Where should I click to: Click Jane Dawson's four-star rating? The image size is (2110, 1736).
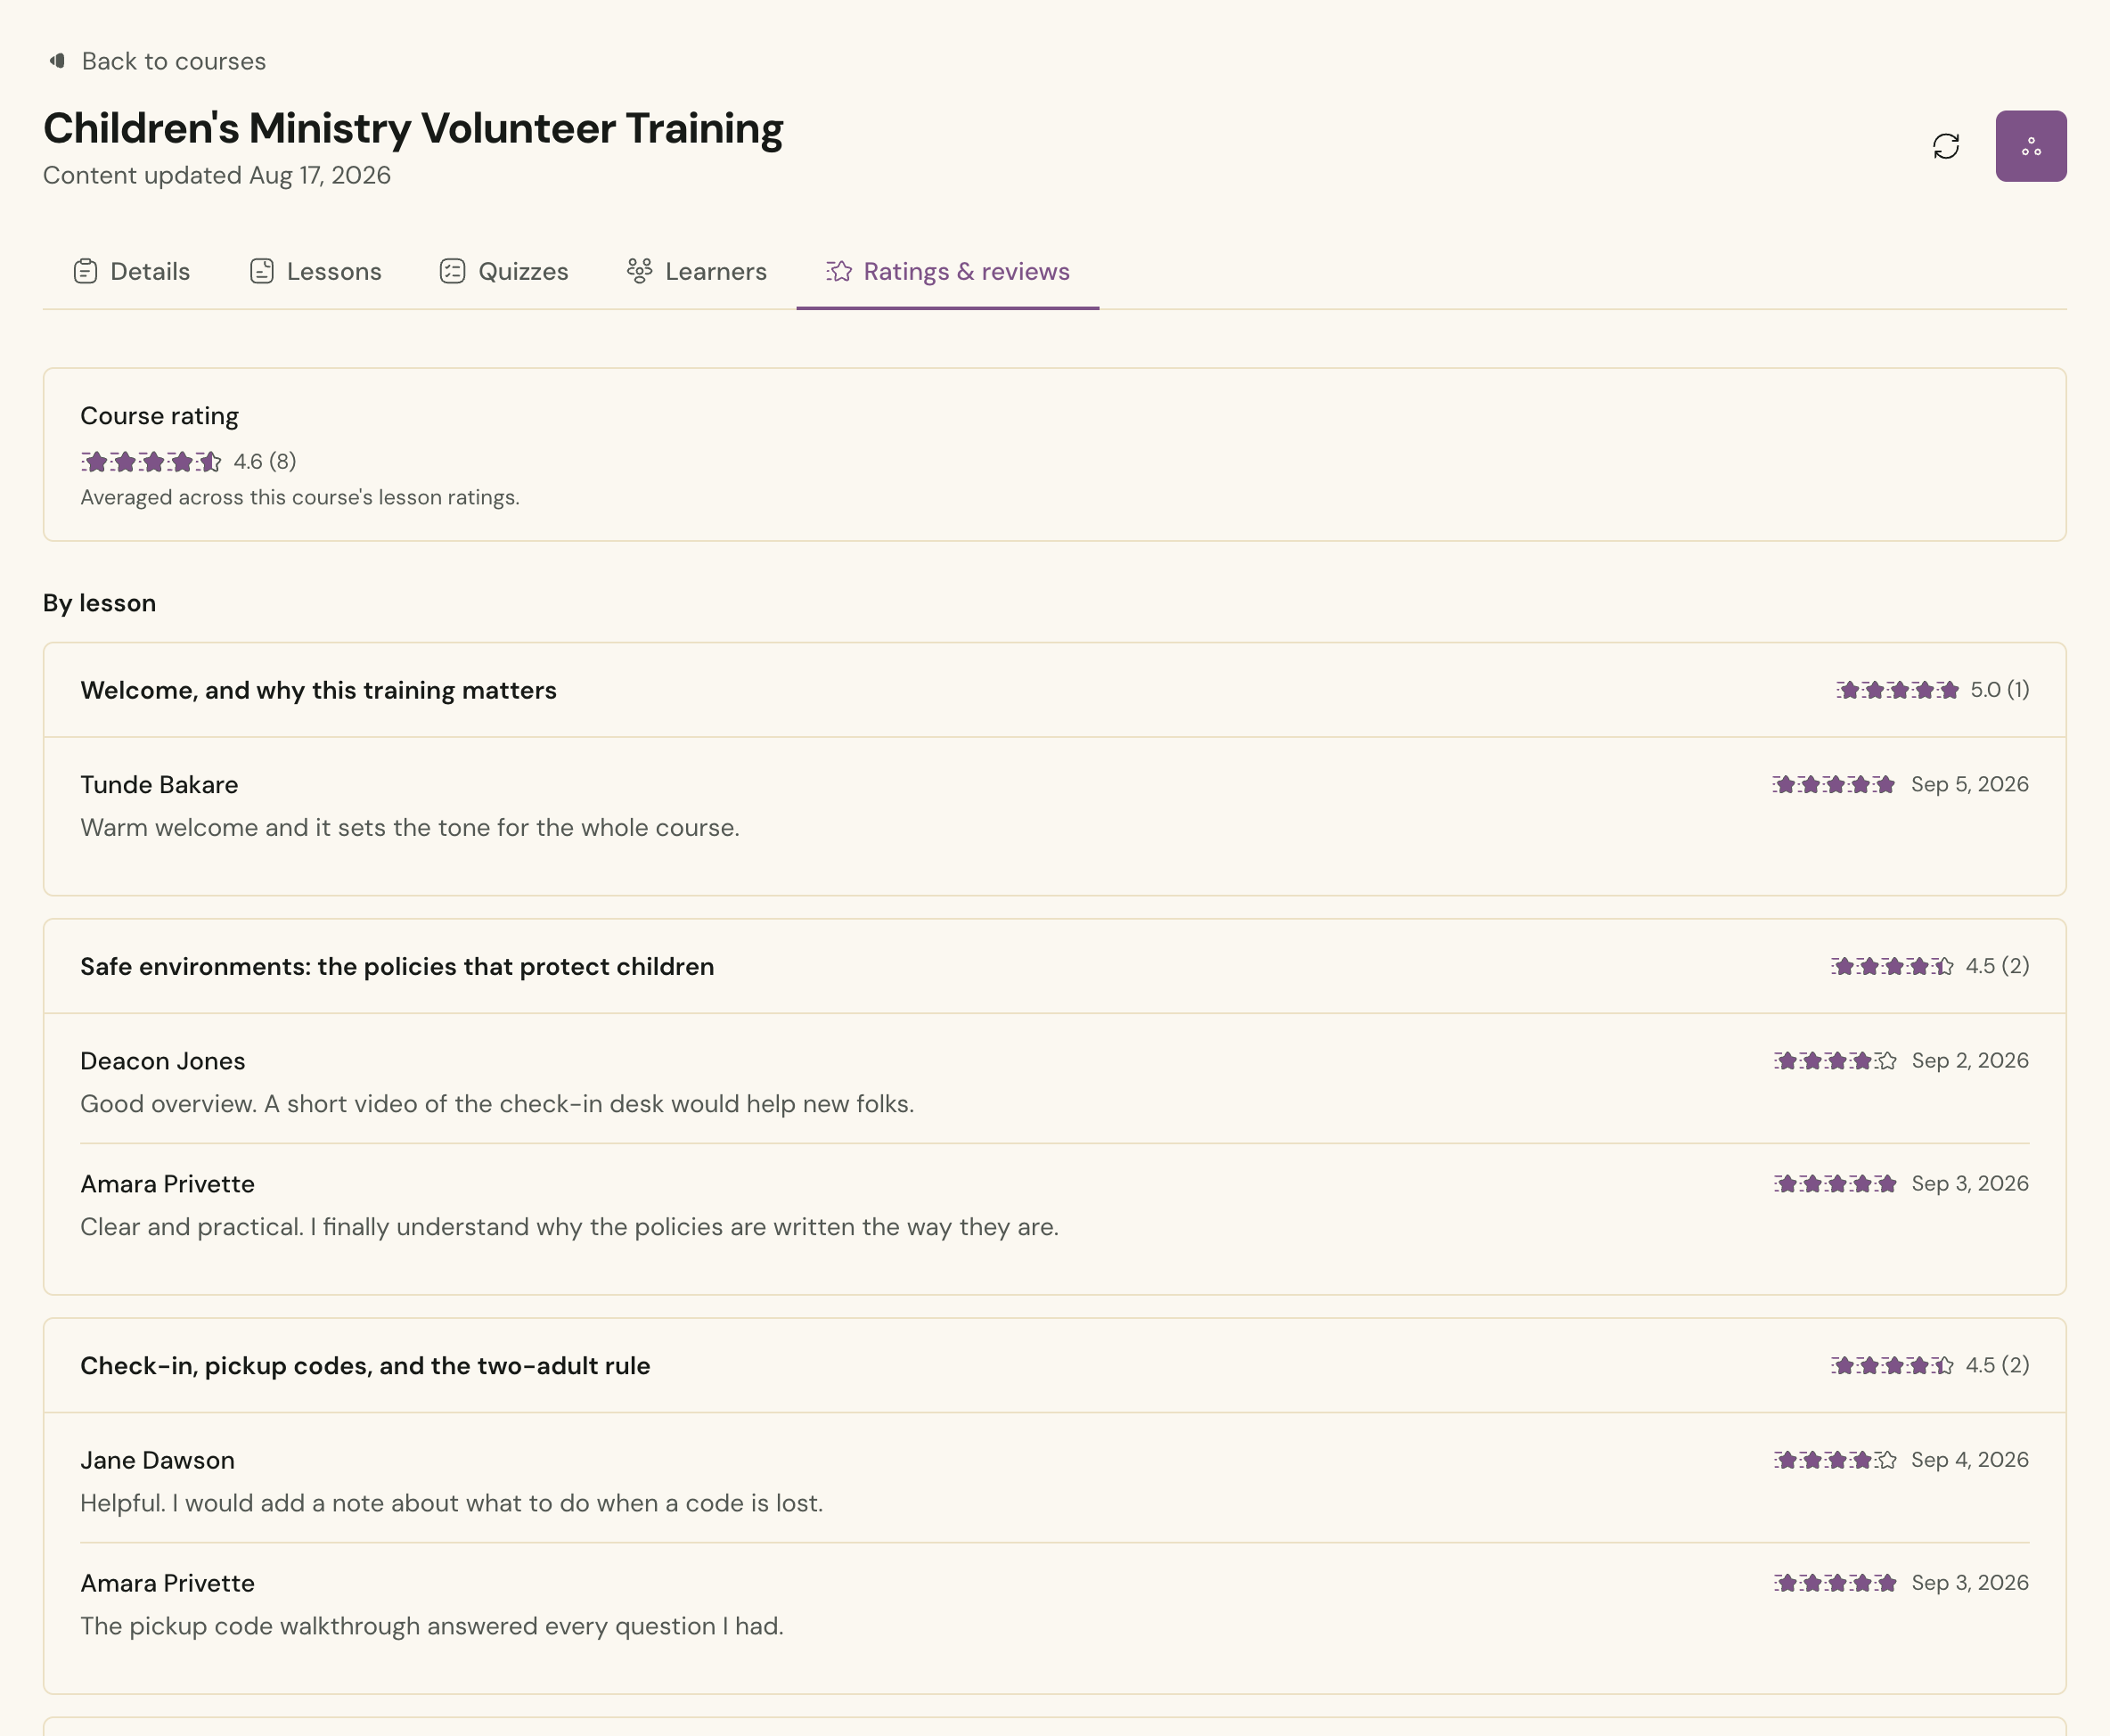point(1835,1459)
